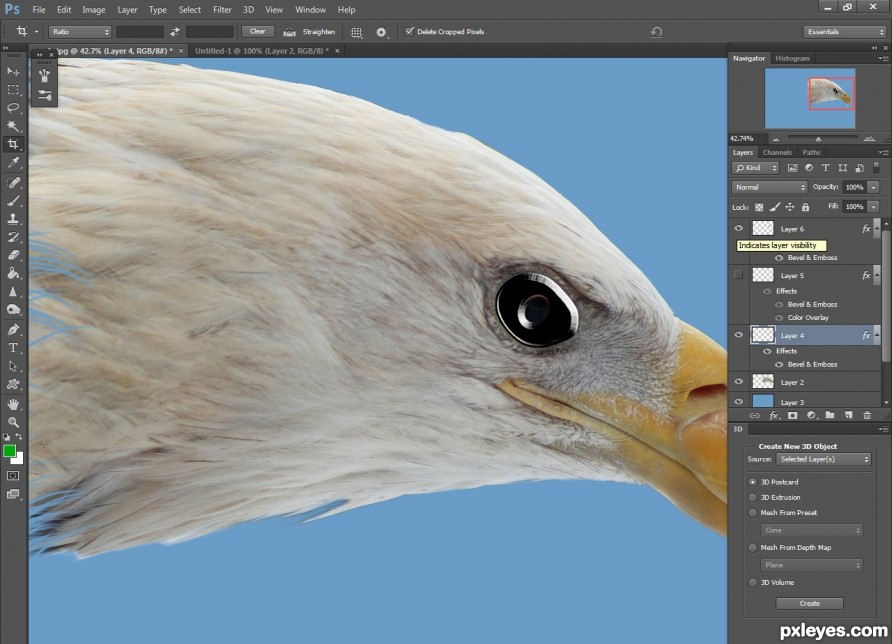Hide Layer 4 visibility eye

pos(738,335)
